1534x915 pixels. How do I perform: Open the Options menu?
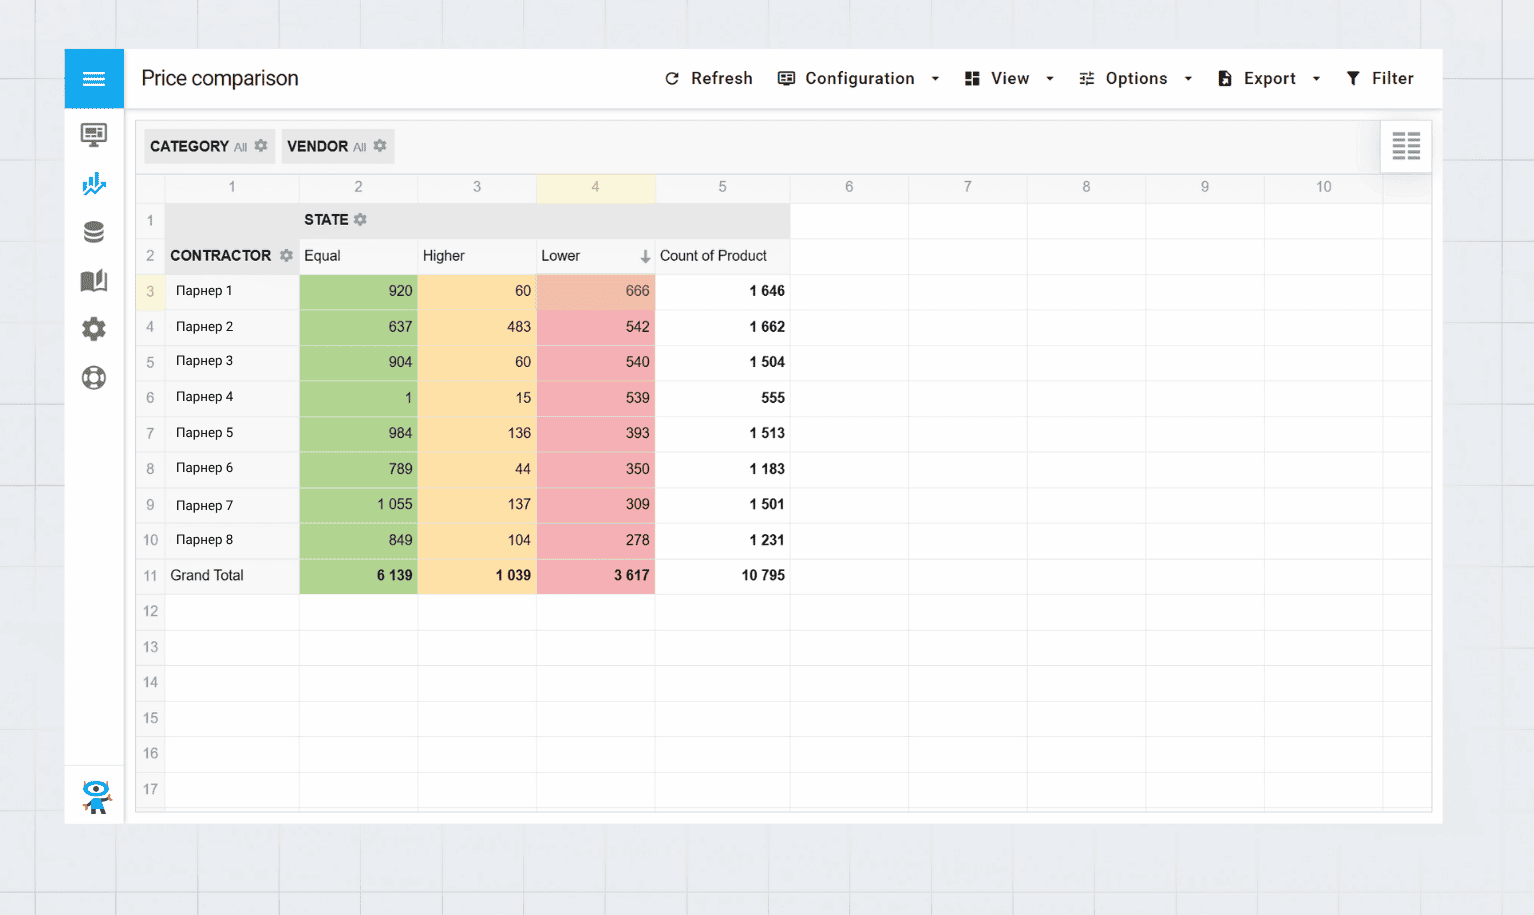pos(1136,78)
